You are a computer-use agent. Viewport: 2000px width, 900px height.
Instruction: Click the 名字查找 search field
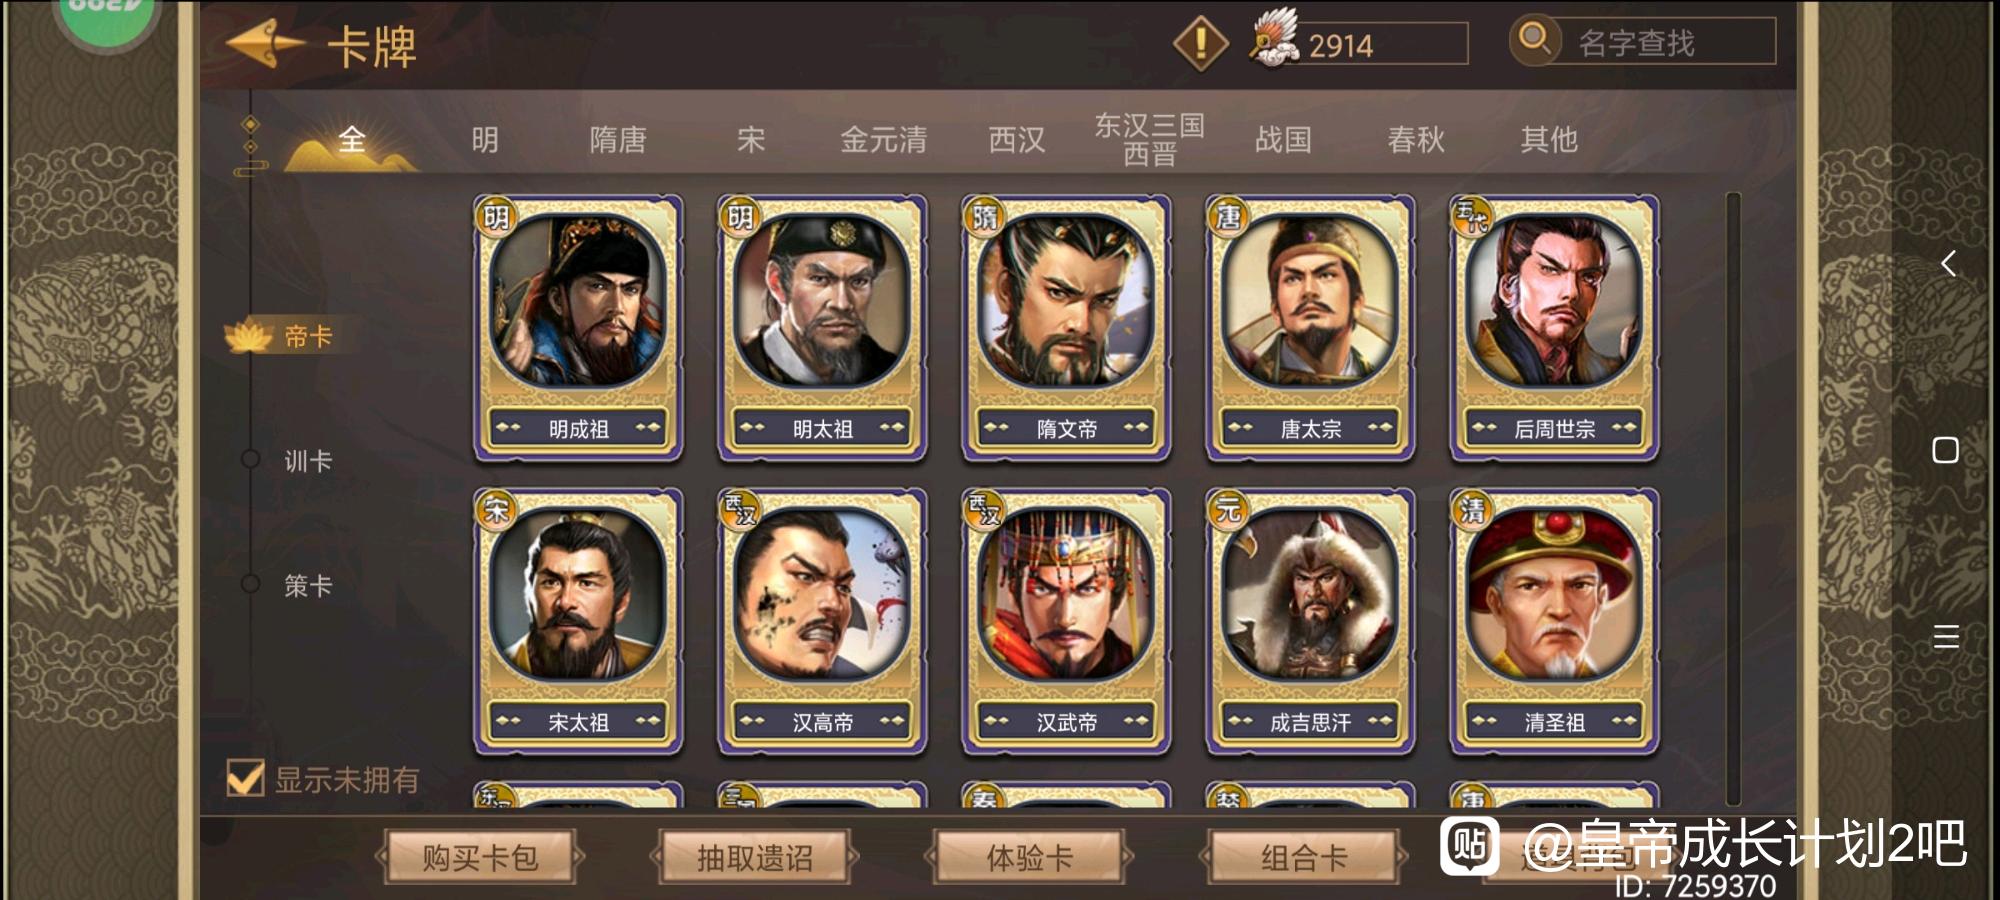click(1662, 42)
